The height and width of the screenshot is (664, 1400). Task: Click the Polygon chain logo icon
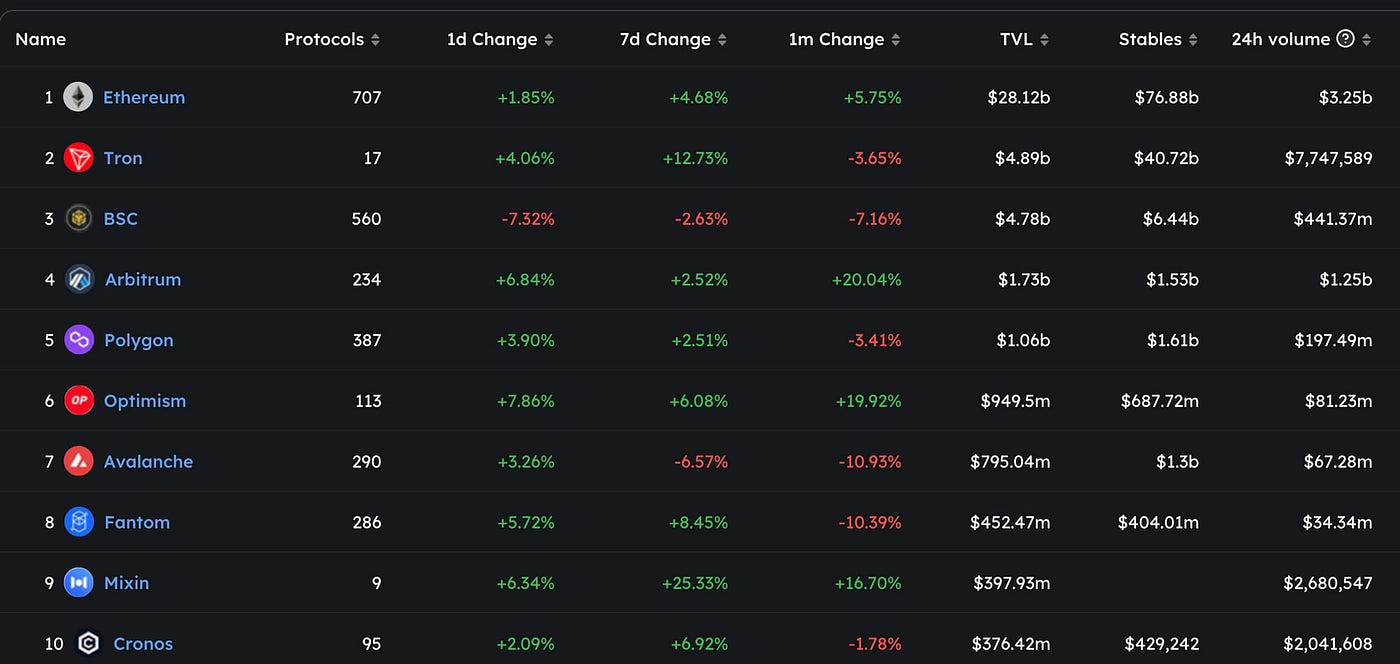[78, 340]
